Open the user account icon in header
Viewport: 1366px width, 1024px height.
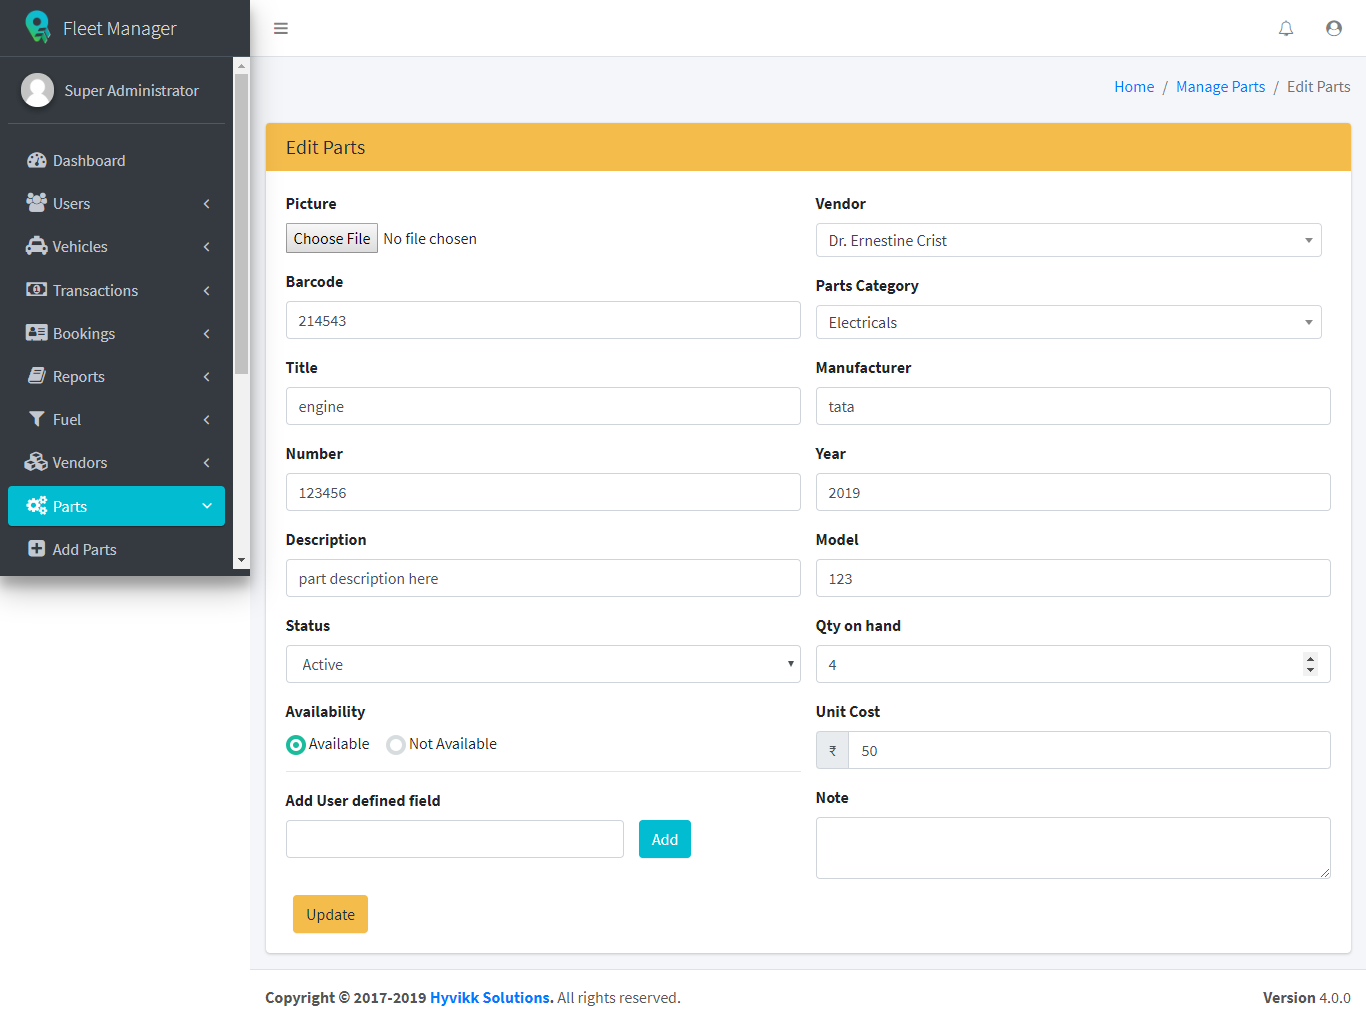coord(1334,28)
